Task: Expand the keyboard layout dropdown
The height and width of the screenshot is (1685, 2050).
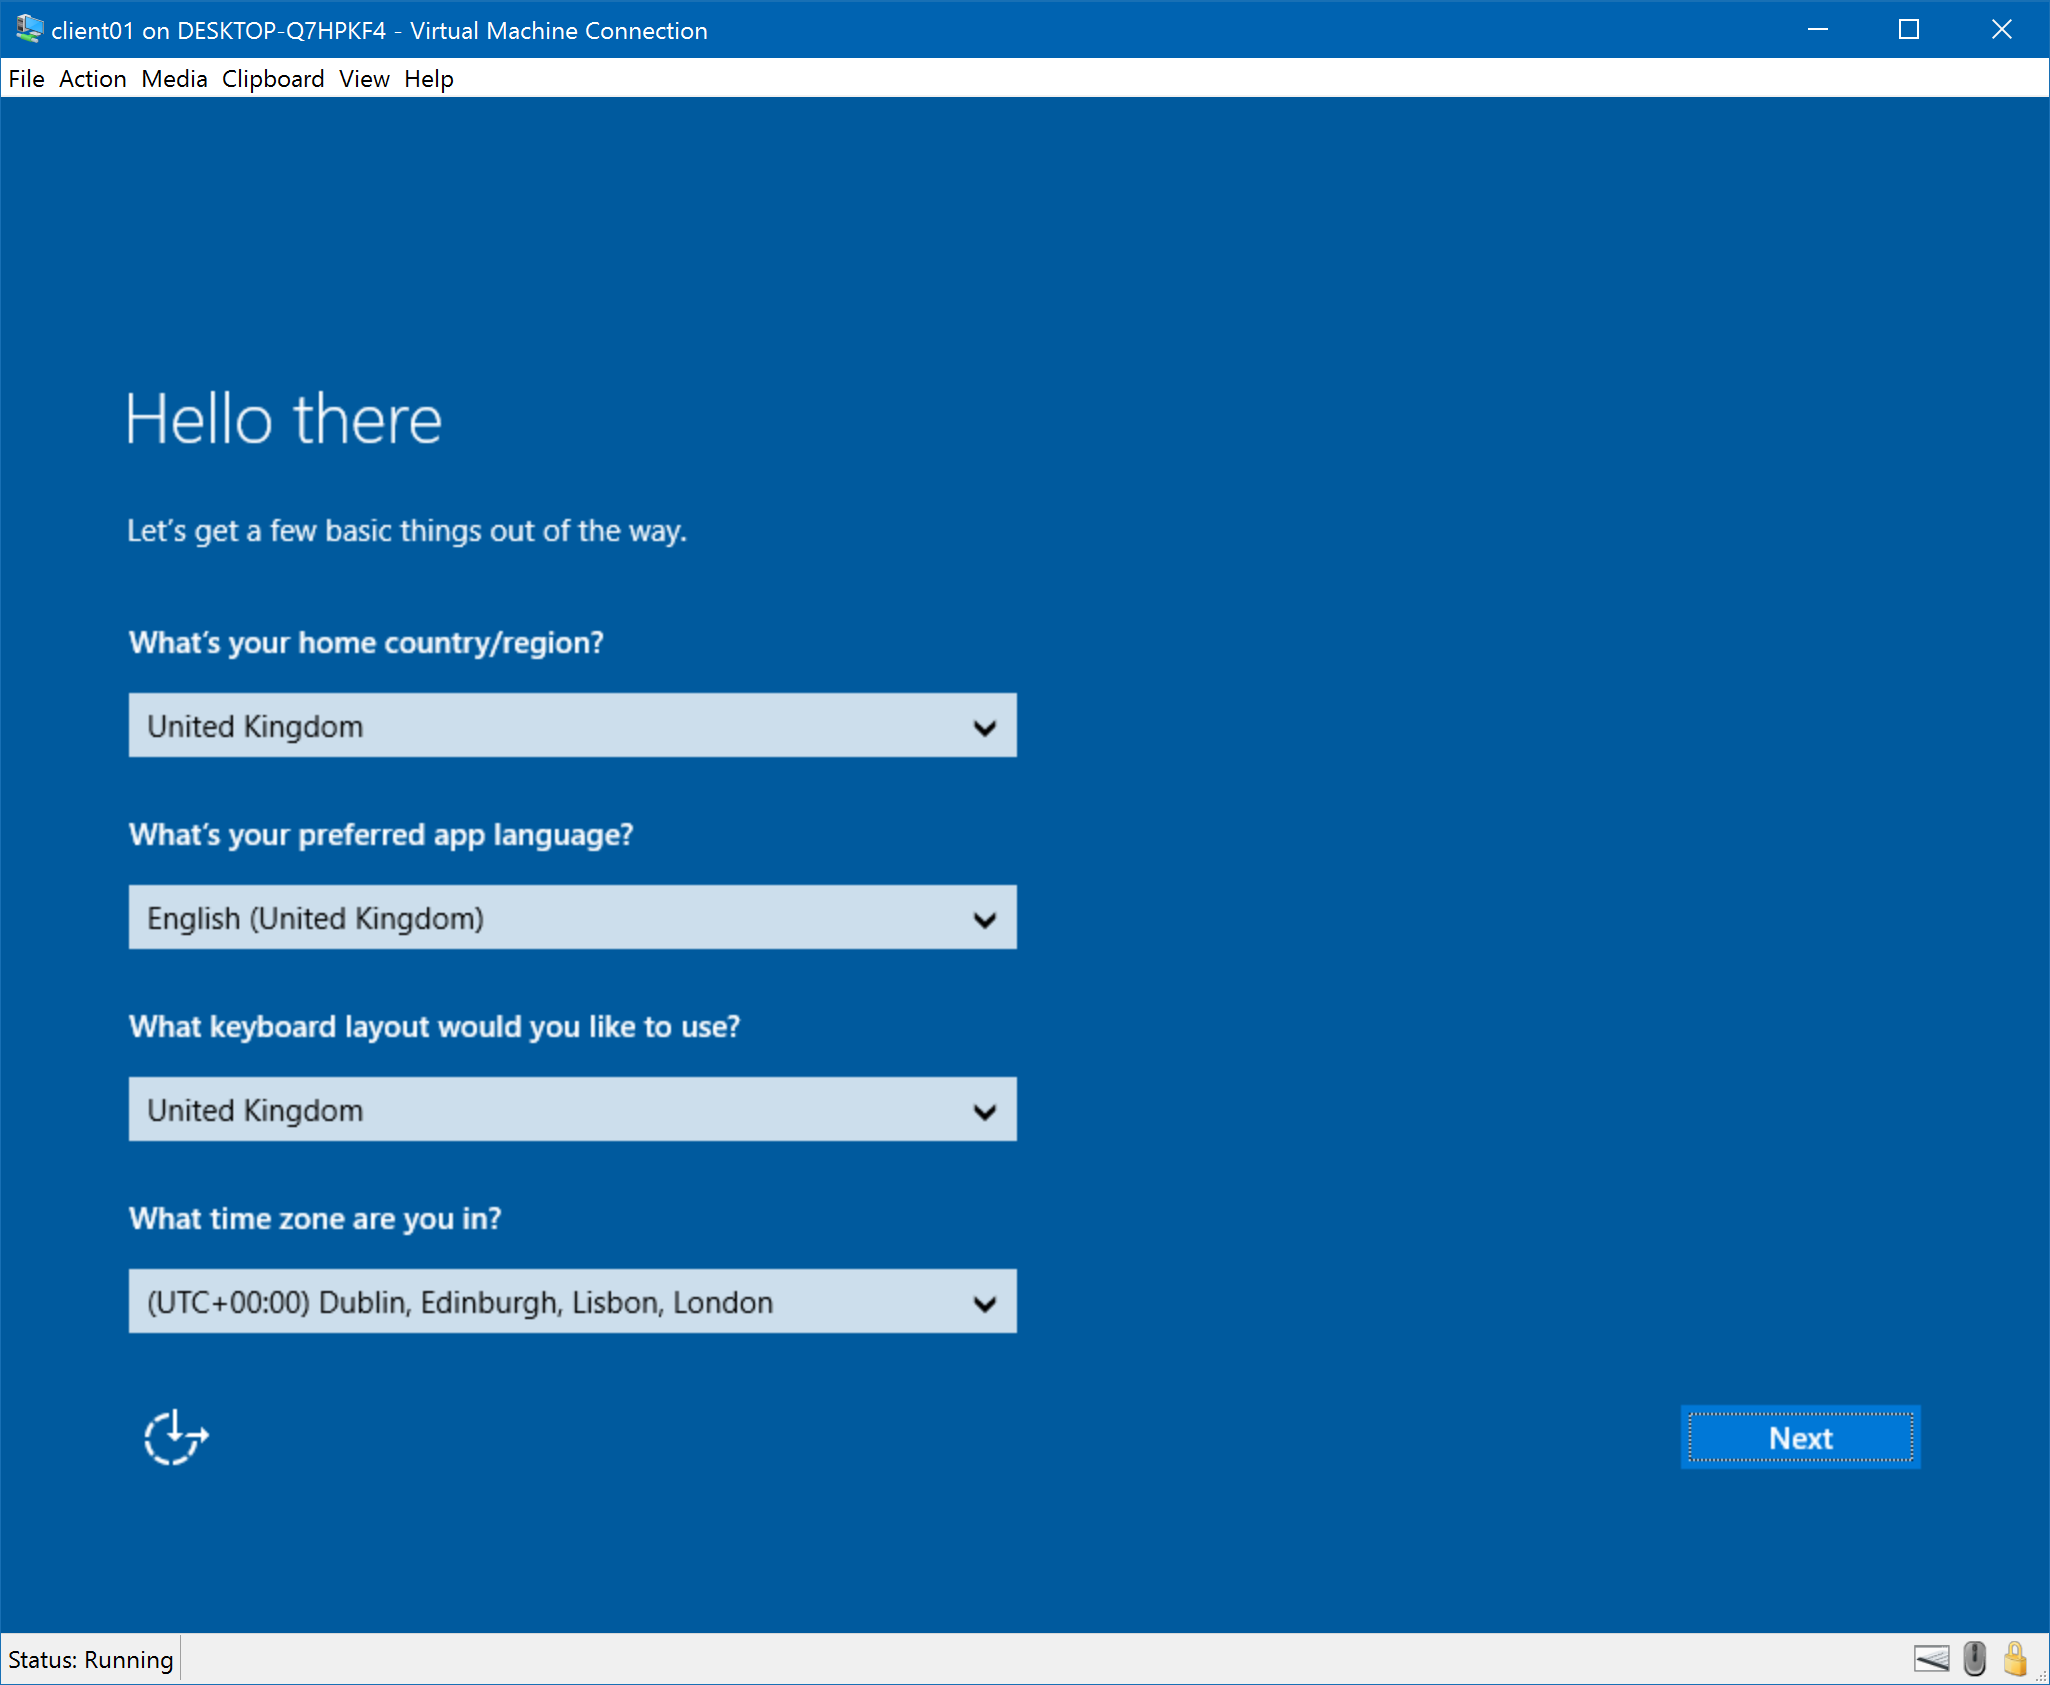Action: point(988,1110)
